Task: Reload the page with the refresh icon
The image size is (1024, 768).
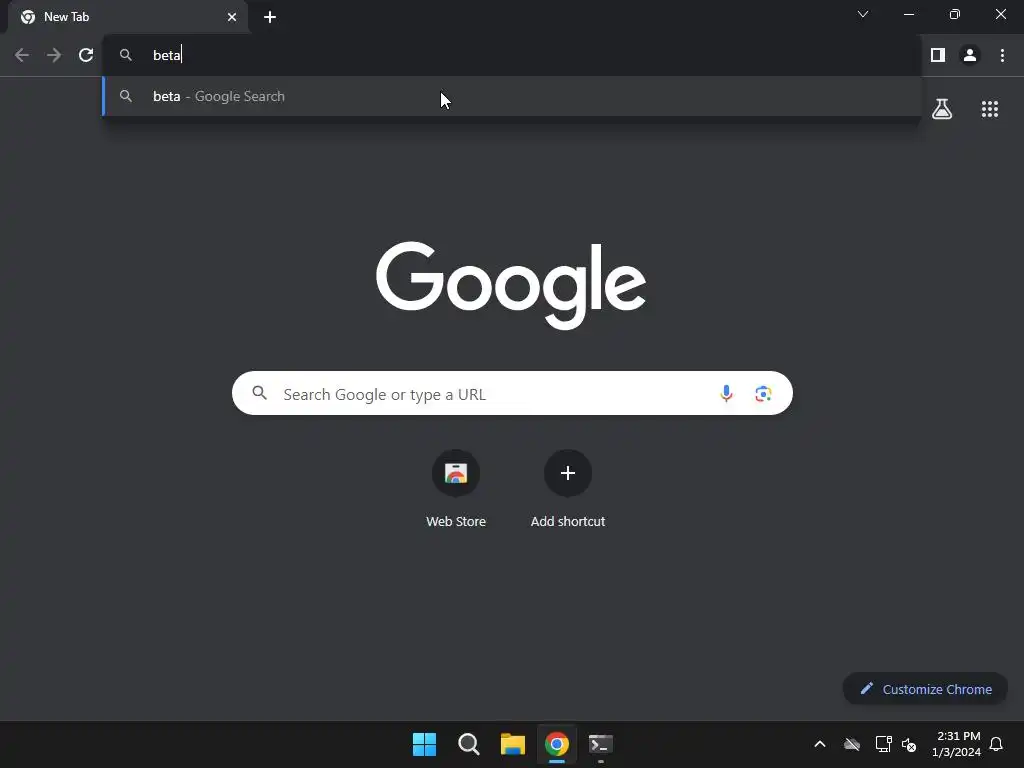Action: (86, 56)
